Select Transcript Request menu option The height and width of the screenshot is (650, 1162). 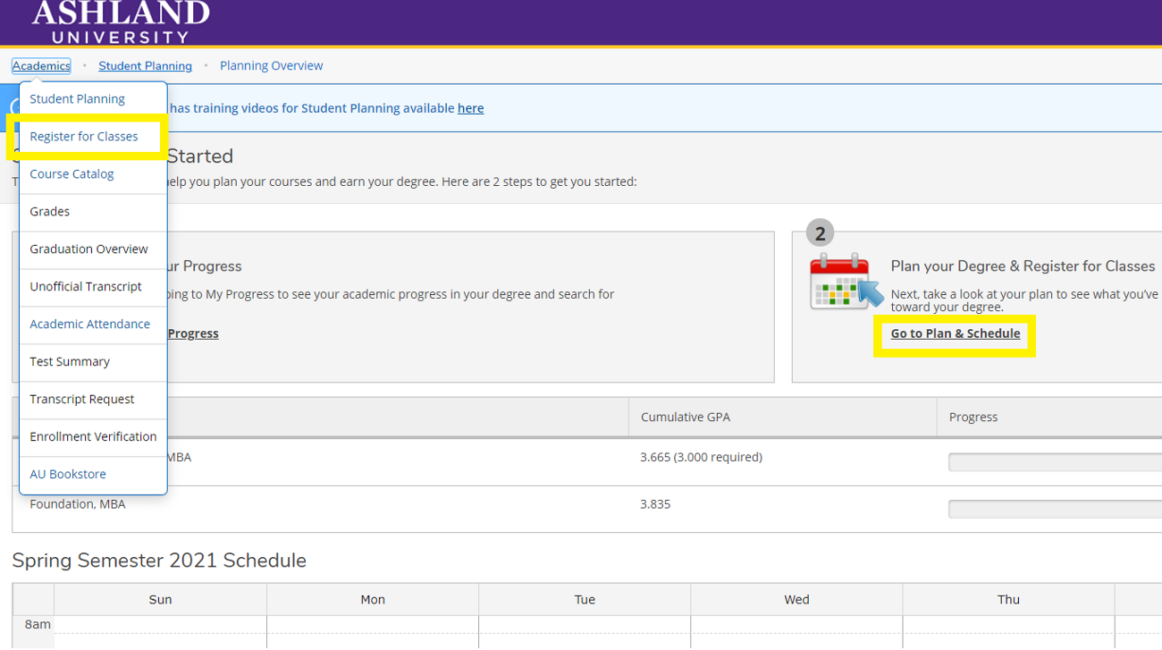(x=82, y=399)
